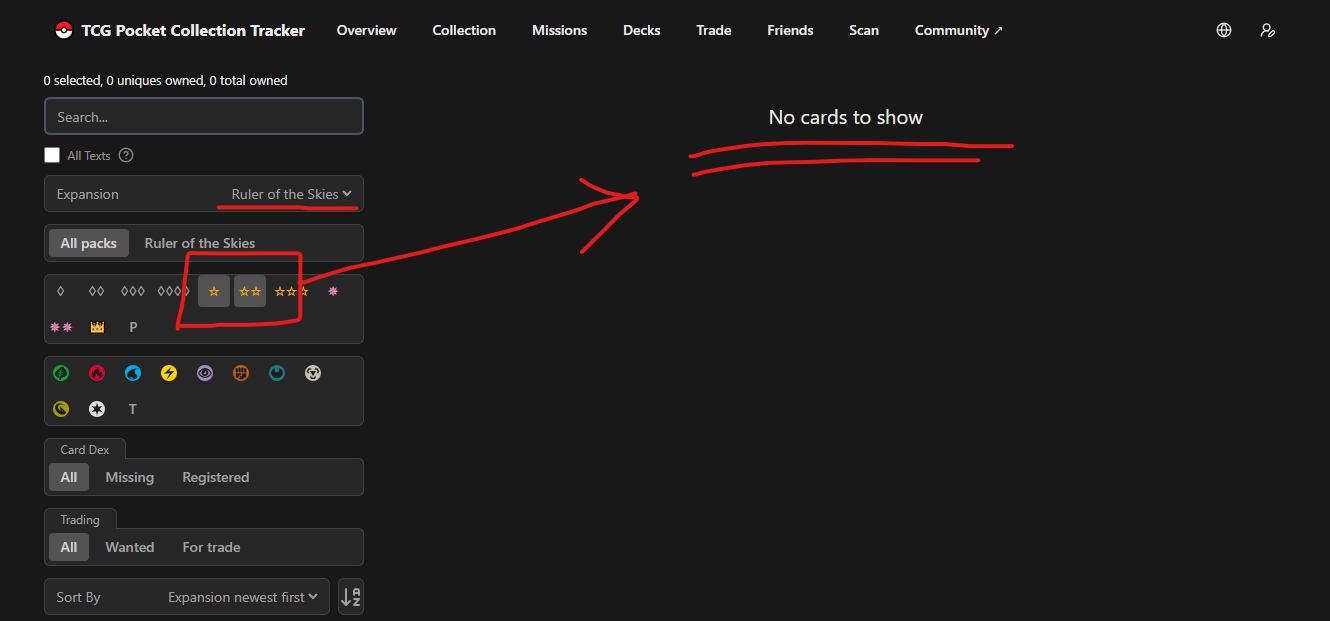Select the All packs tab
Viewport: 1330px width, 621px height.
88,243
